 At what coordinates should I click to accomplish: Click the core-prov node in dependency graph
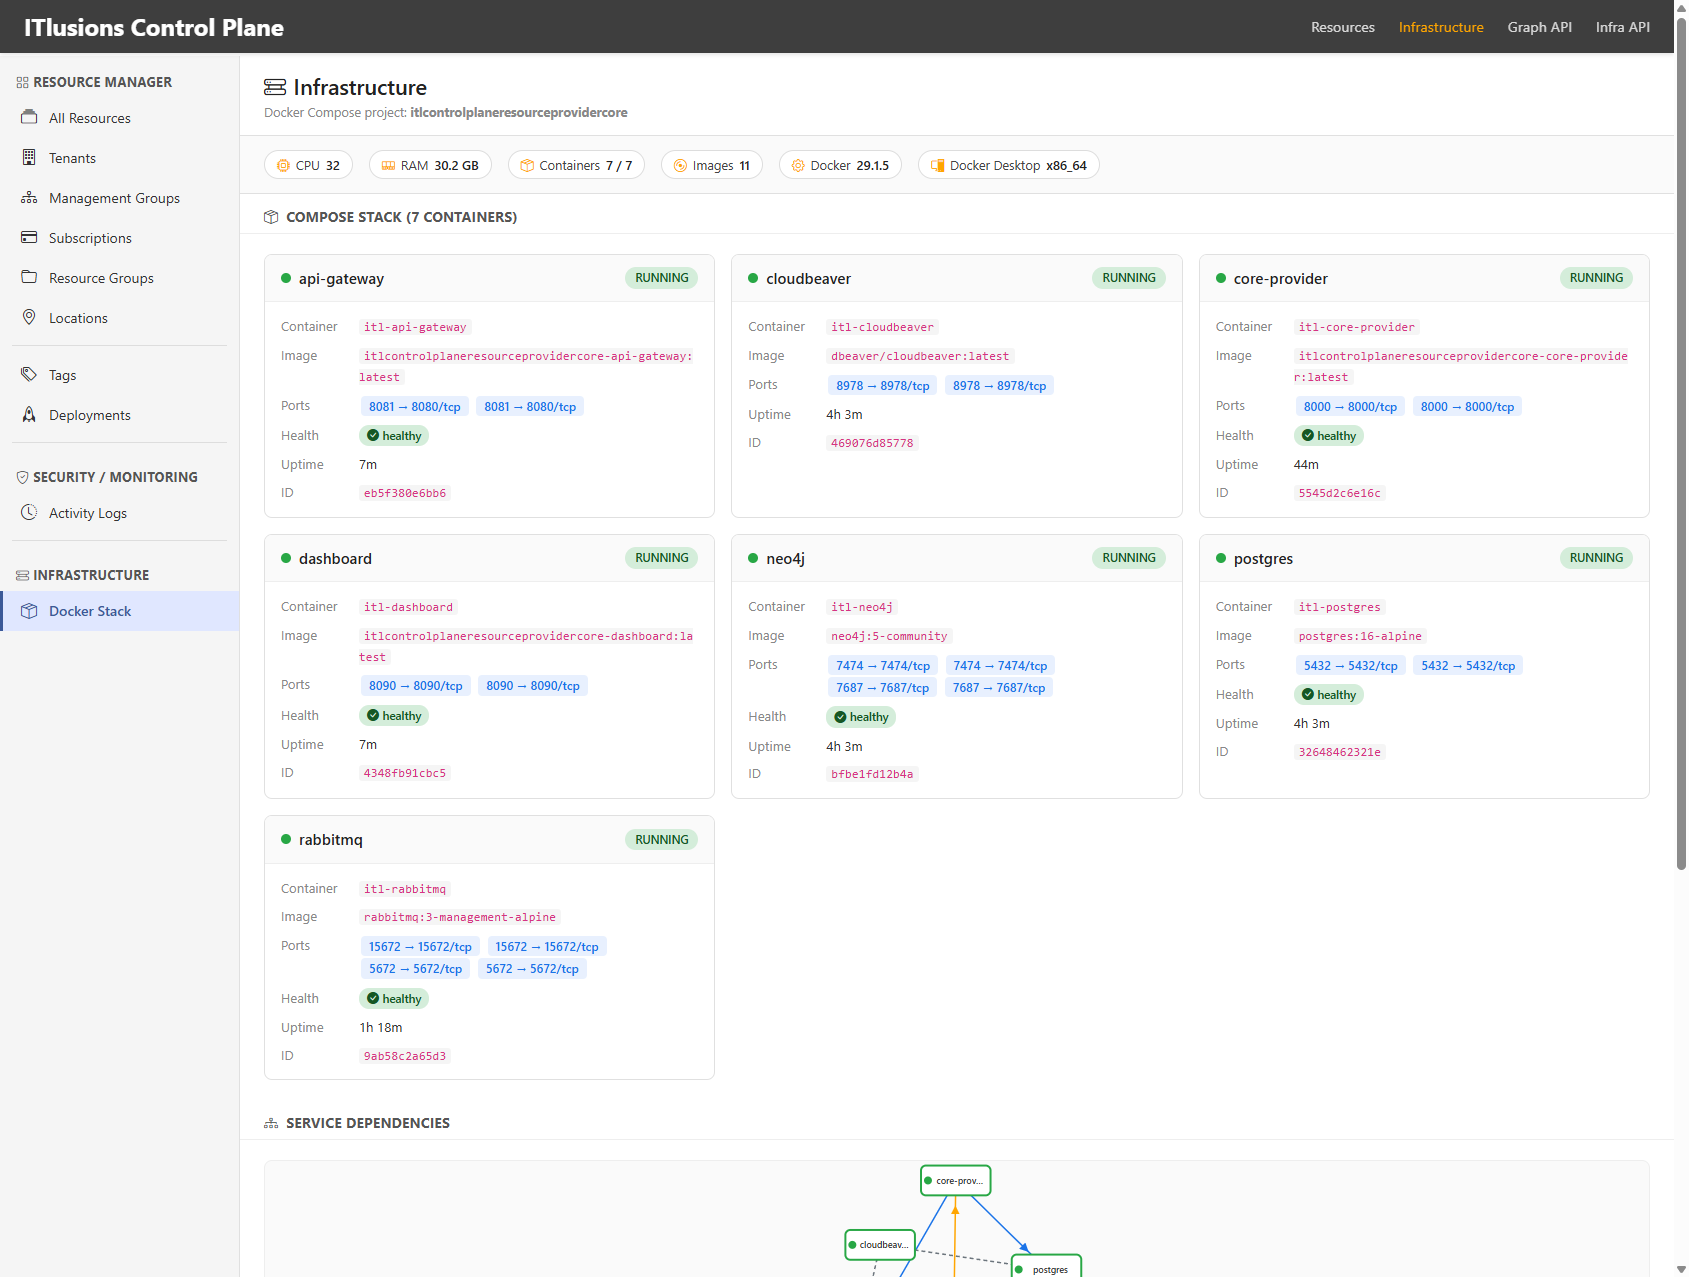(955, 1181)
